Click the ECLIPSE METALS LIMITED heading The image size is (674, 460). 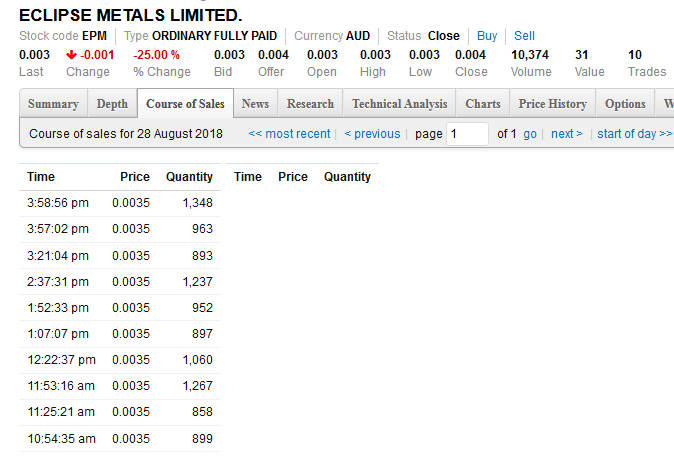[x=131, y=15]
